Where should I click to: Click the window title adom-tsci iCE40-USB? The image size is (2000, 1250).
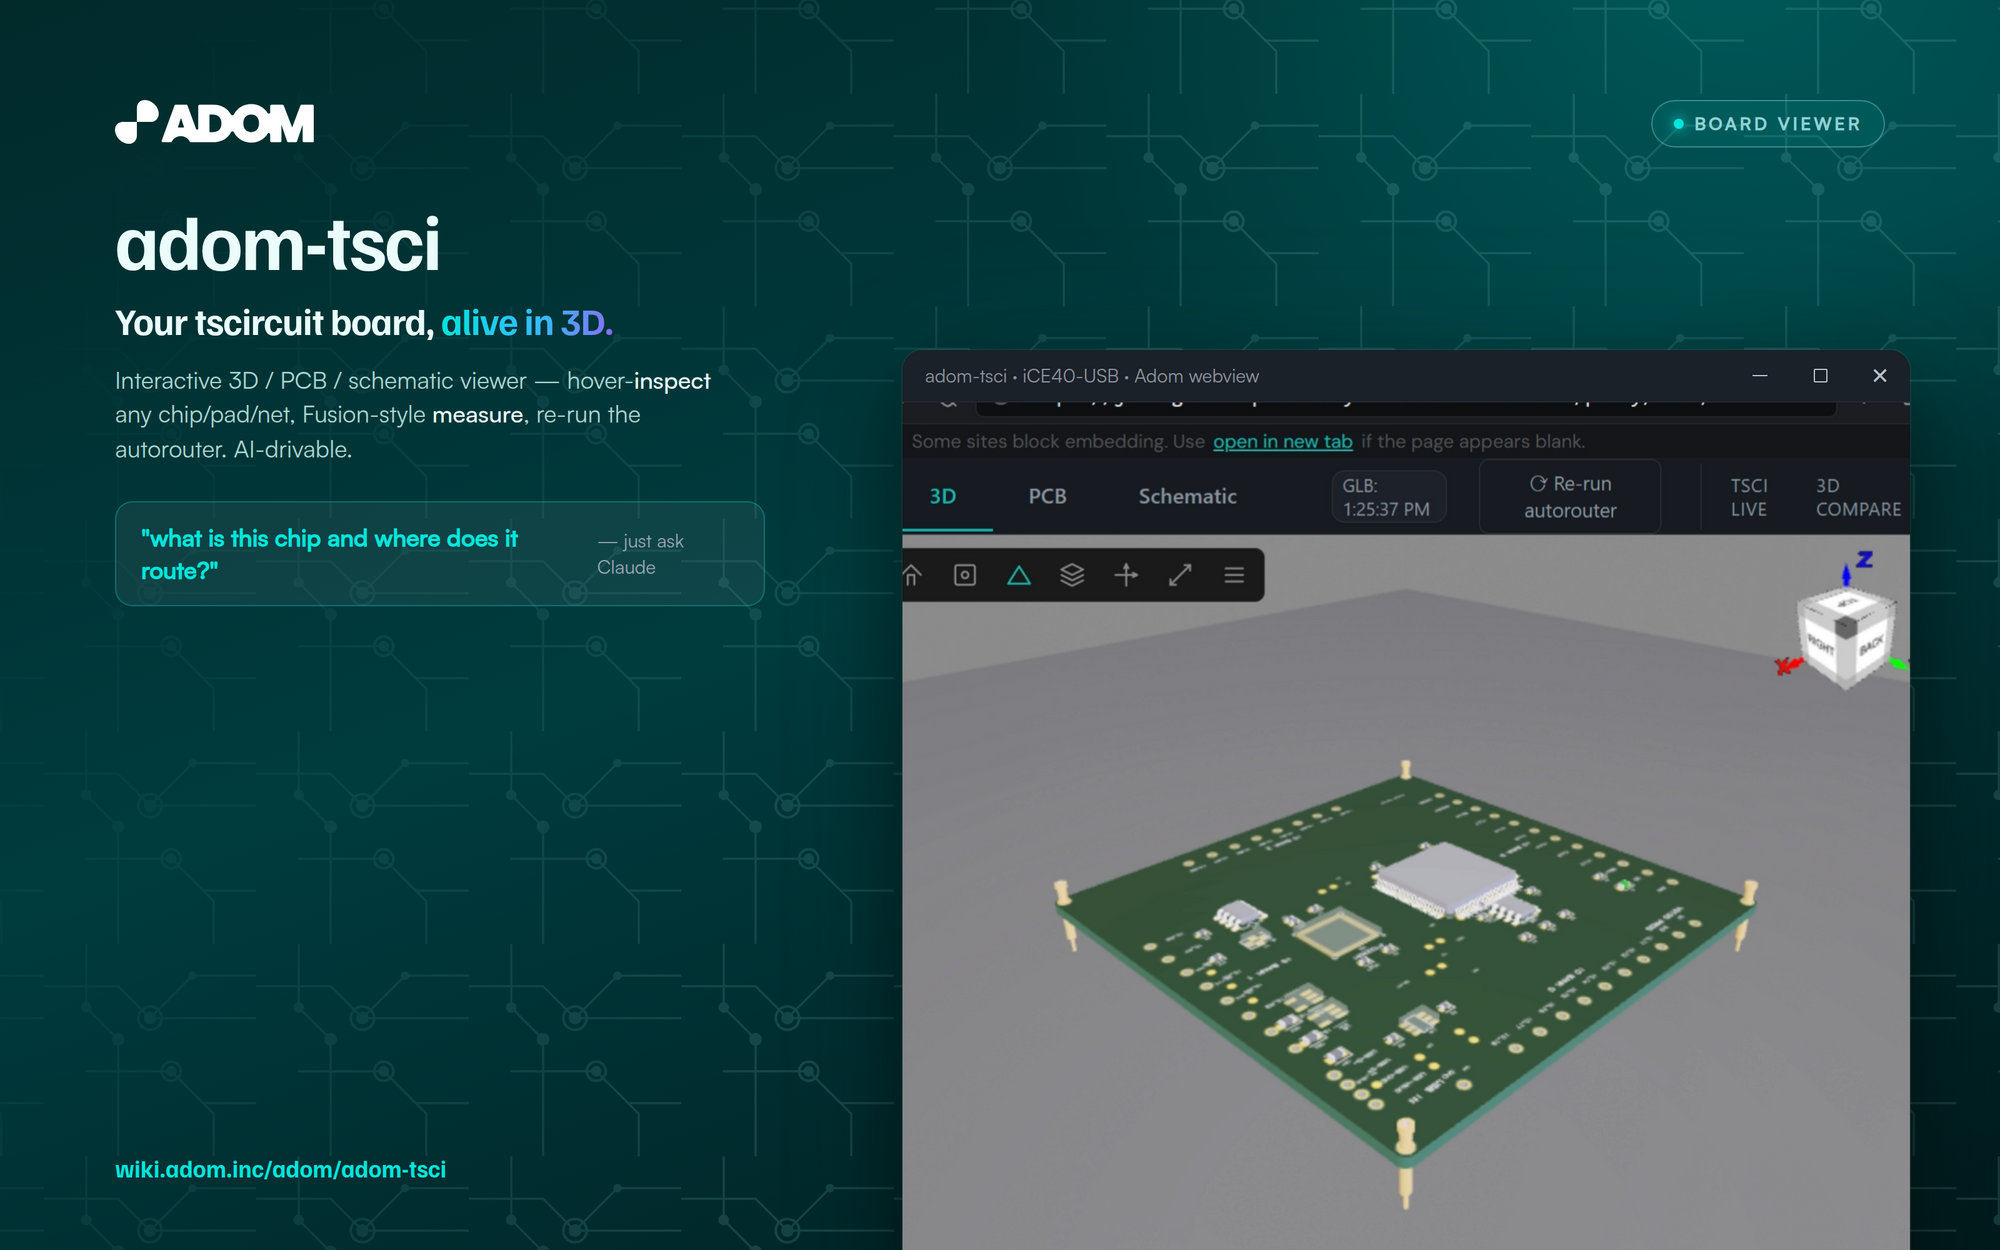pyautogui.click(x=1091, y=376)
